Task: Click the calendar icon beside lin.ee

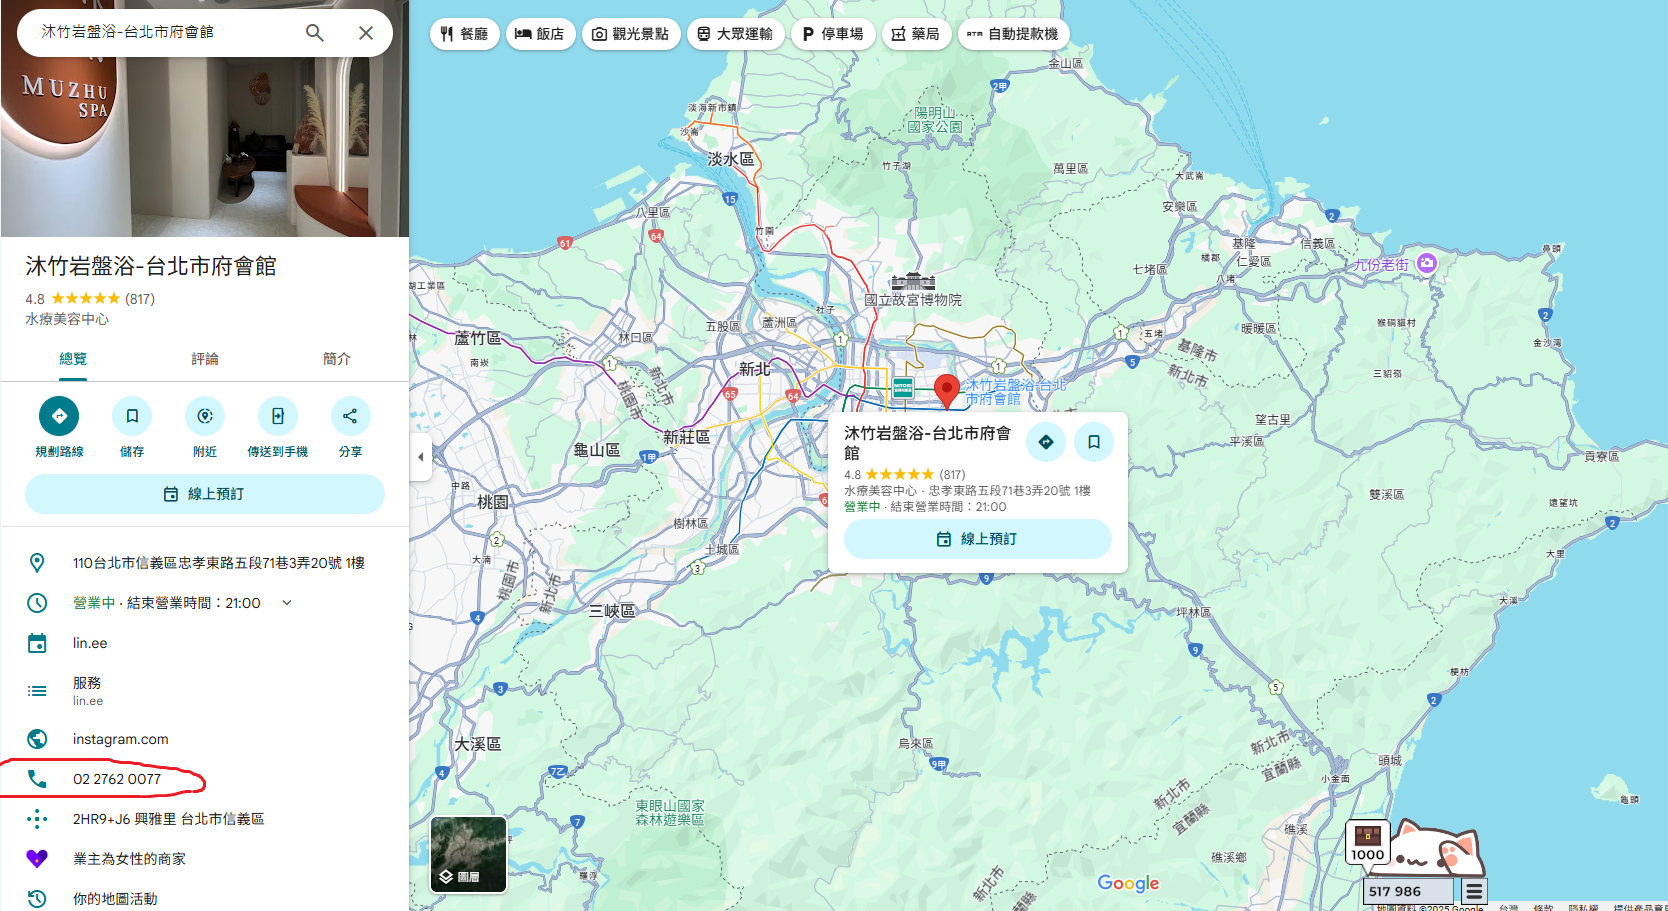Action: pos(37,643)
